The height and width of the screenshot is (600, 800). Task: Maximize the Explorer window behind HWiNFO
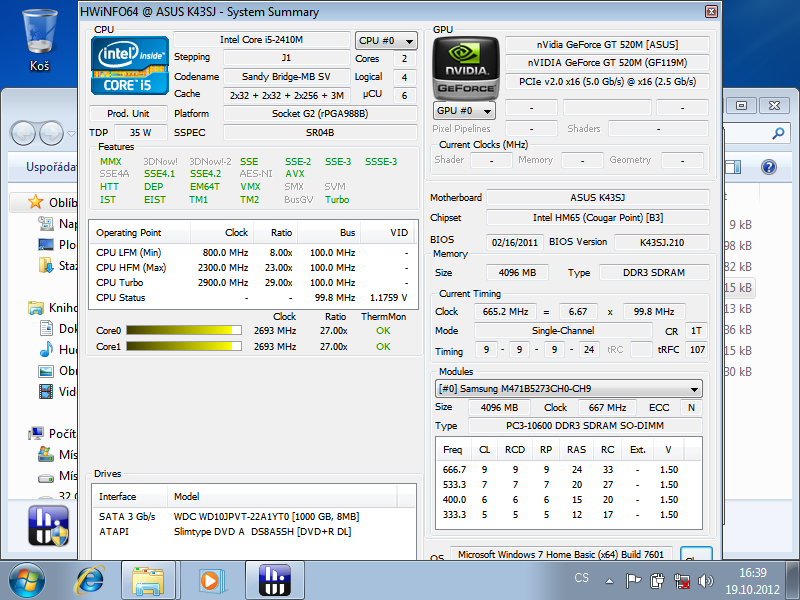(741, 105)
